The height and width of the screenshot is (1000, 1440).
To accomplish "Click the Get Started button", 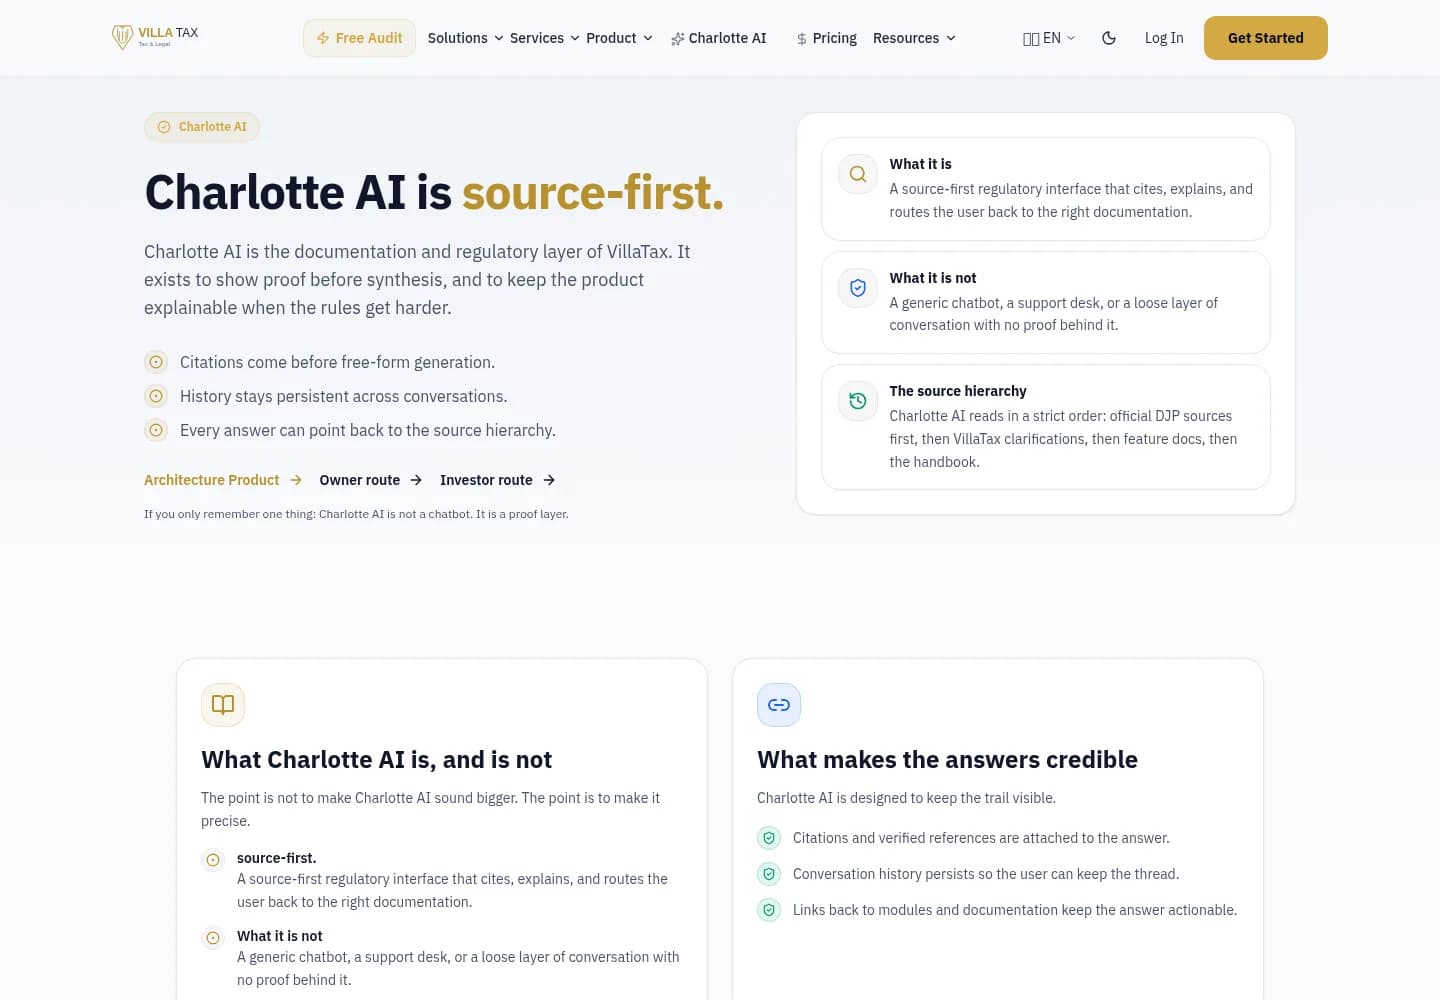I will (x=1266, y=38).
